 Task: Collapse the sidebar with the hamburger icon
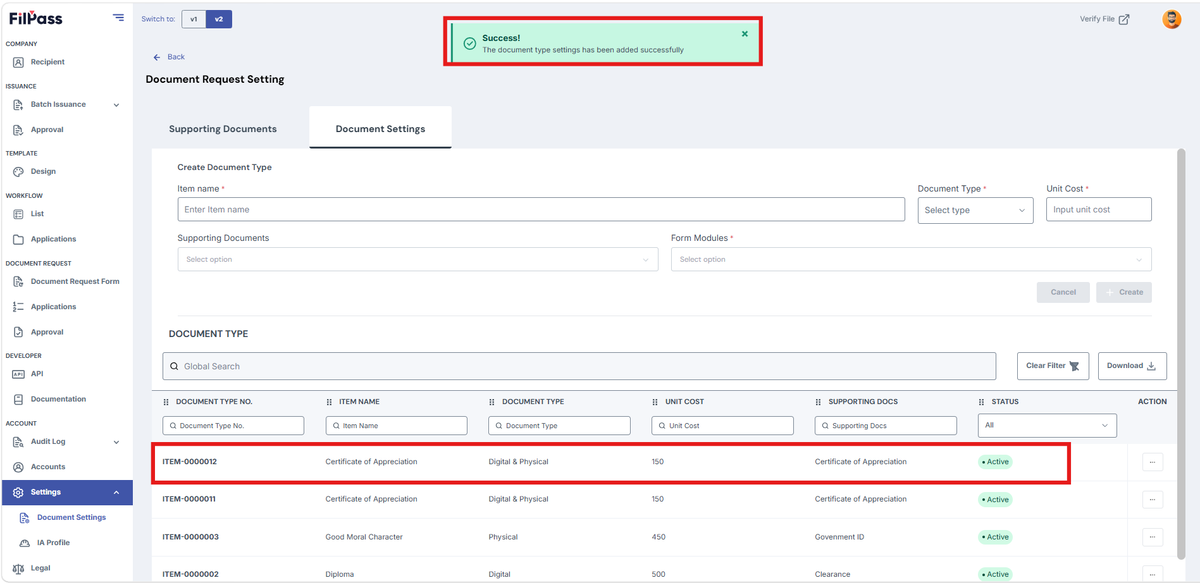click(119, 17)
